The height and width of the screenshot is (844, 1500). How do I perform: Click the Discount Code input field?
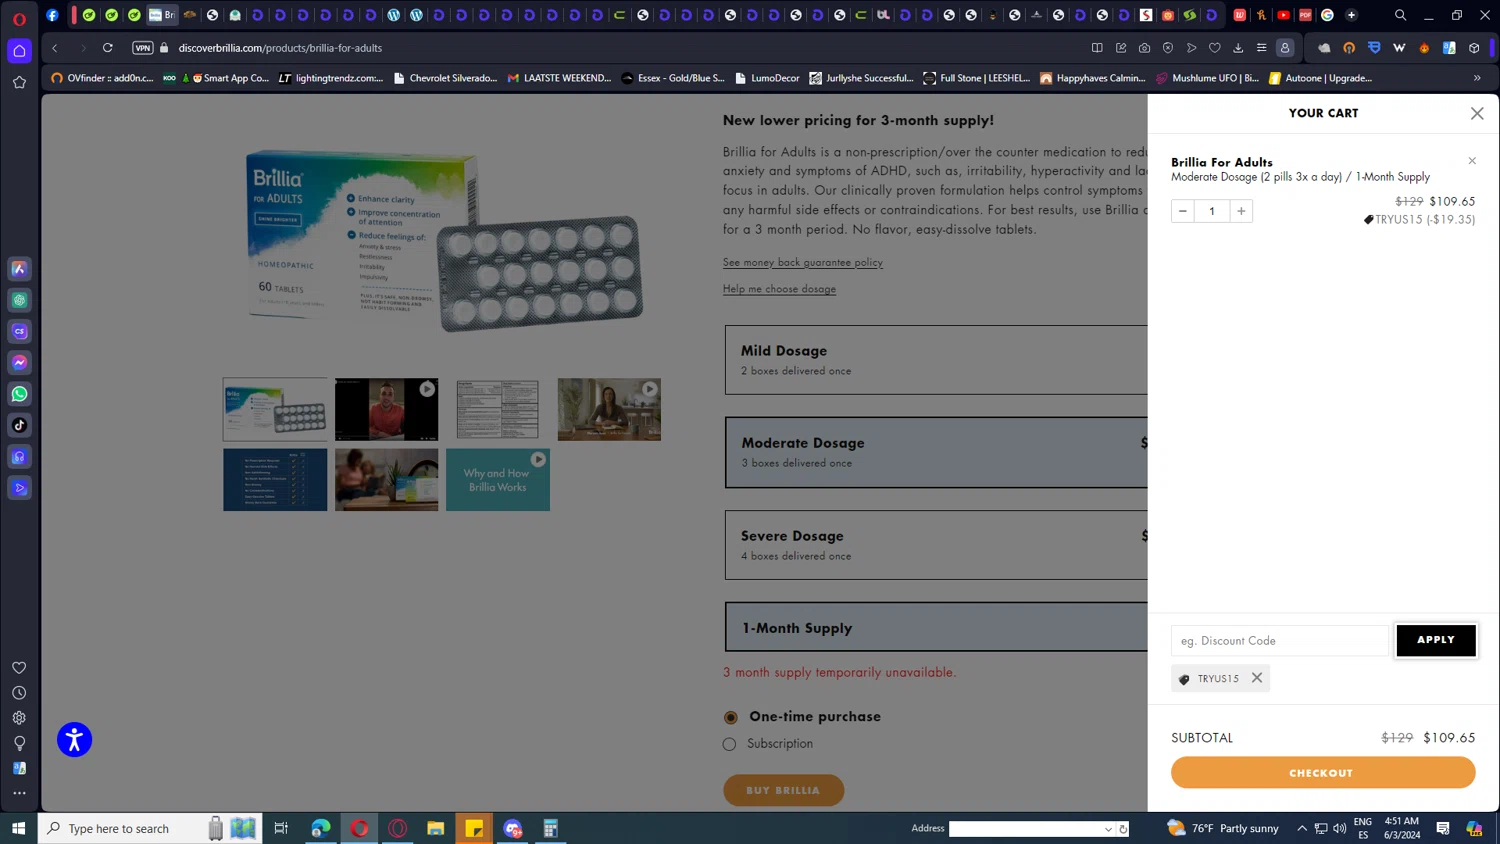coord(1280,641)
